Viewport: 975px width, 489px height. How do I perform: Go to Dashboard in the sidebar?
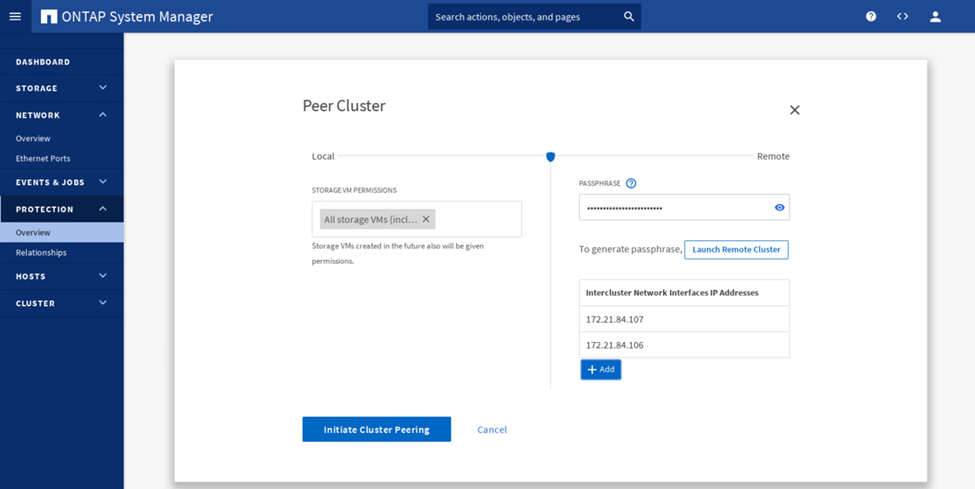pos(43,62)
